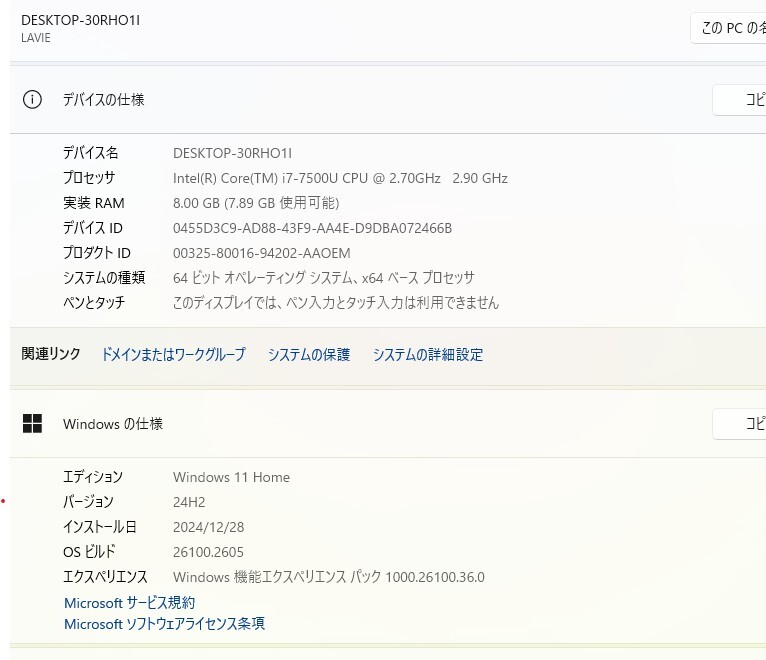Image resolution: width=766 pixels, height=660 pixels.
Task: Click the プロダクト ID label
Action: pos(97,253)
